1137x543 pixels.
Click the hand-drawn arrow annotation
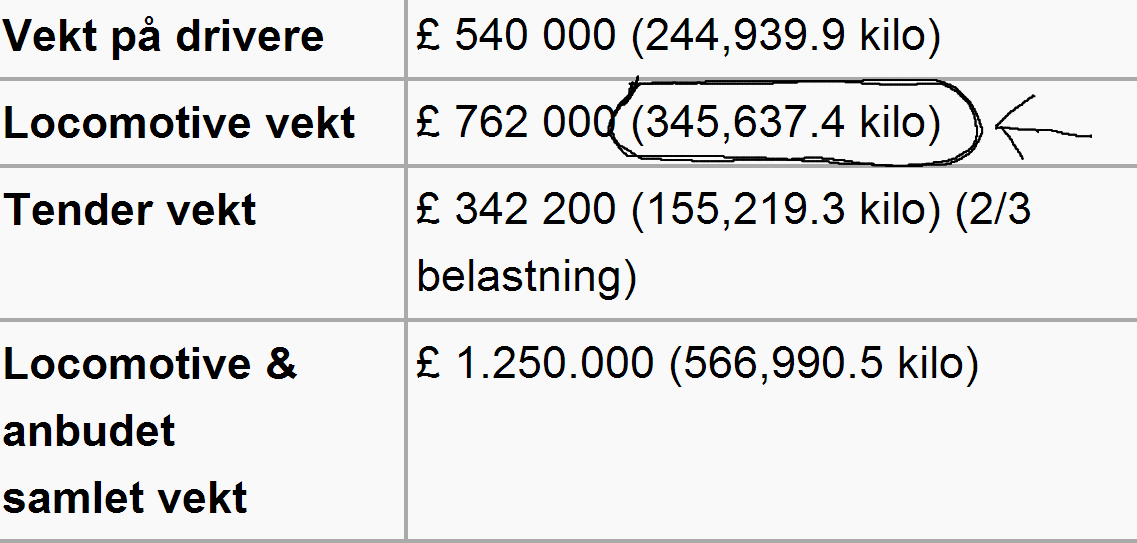click(1044, 127)
